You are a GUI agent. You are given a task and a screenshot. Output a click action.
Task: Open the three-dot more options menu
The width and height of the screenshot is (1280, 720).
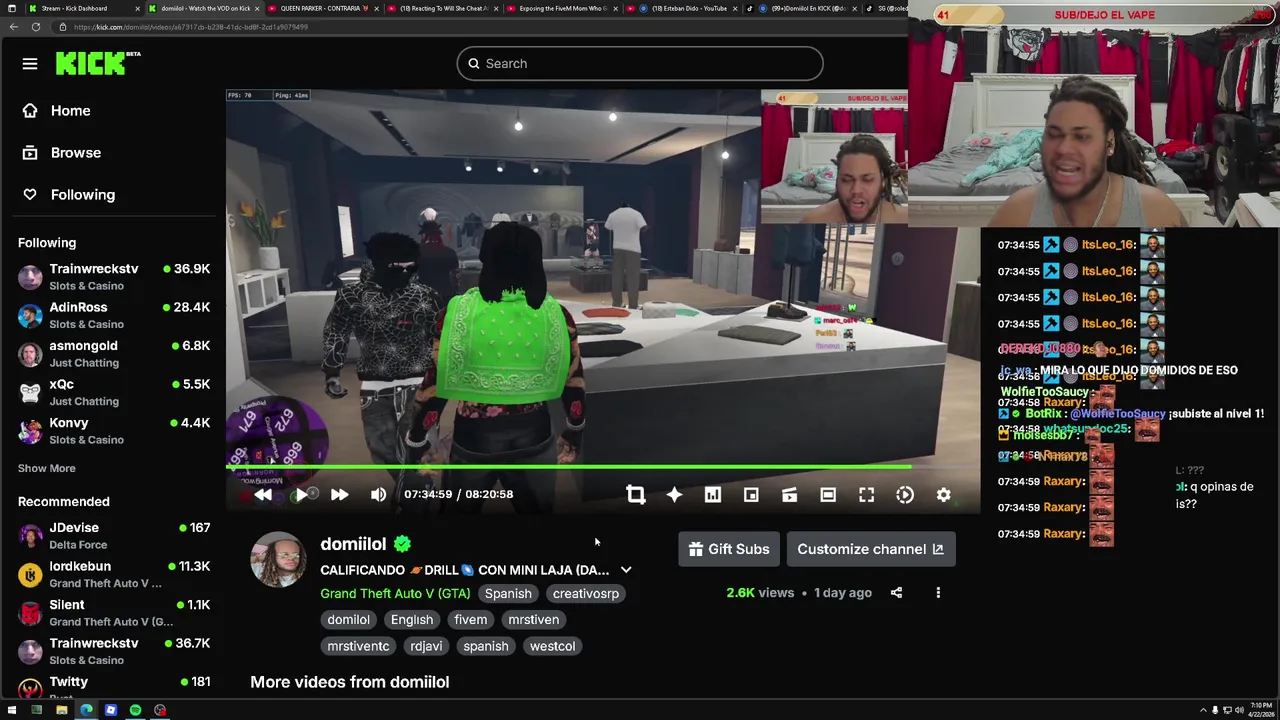(x=938, y=593)
